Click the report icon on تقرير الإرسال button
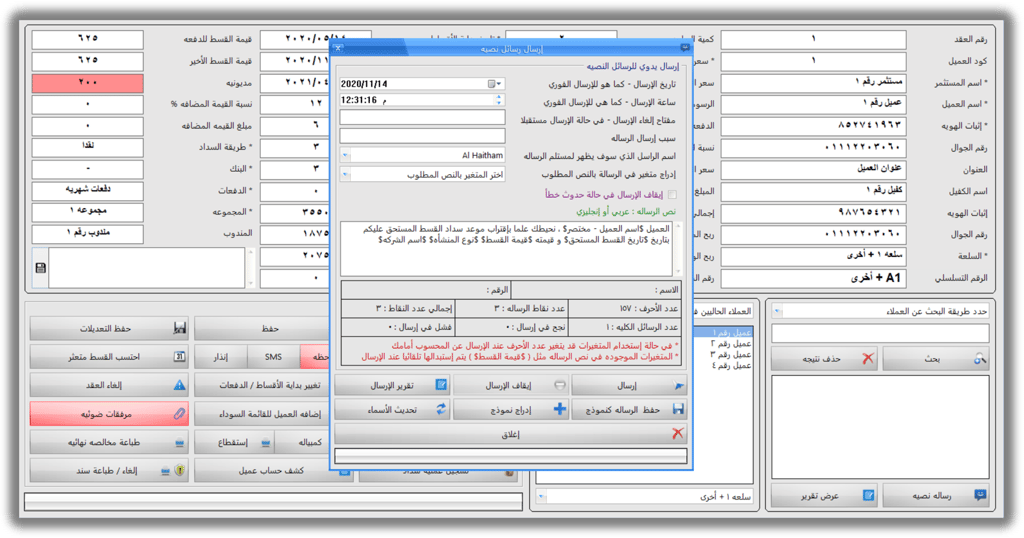1024x538 pixels. [x=441, y=385]
